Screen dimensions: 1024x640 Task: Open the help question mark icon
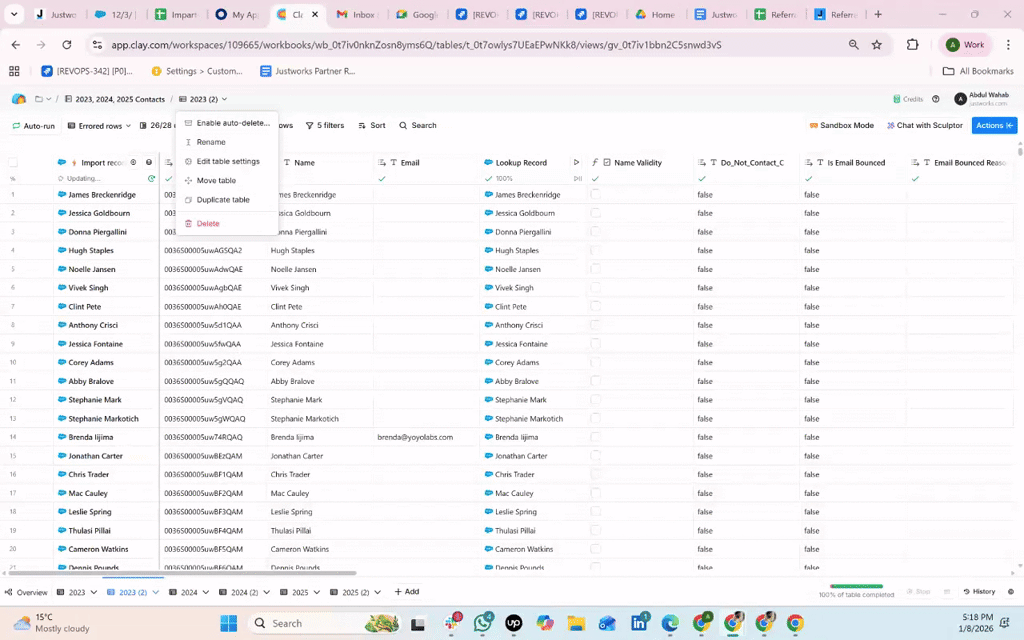click(936, 99)
